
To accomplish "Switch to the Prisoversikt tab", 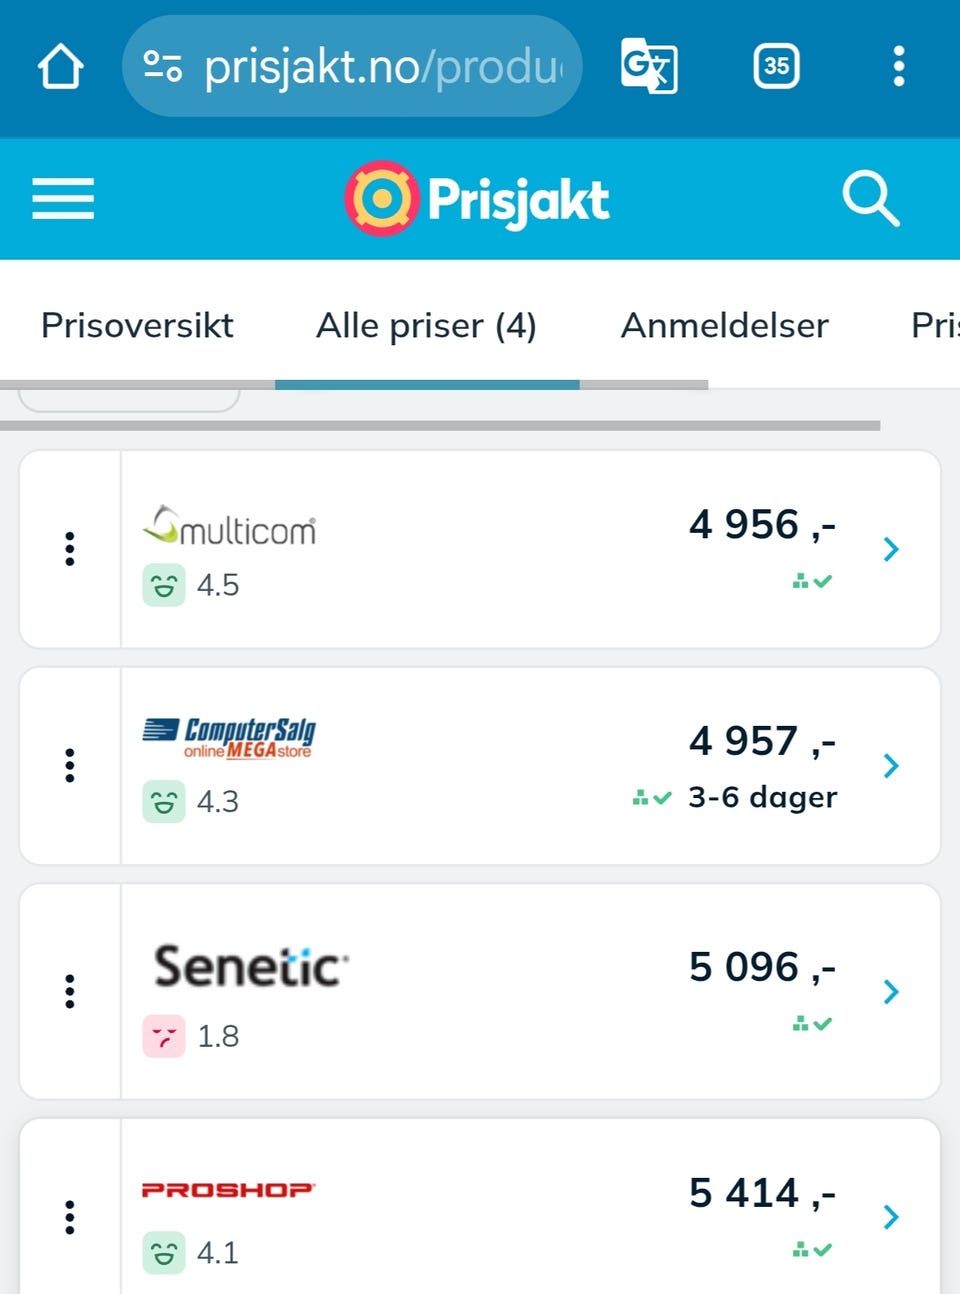I will 137,326.
